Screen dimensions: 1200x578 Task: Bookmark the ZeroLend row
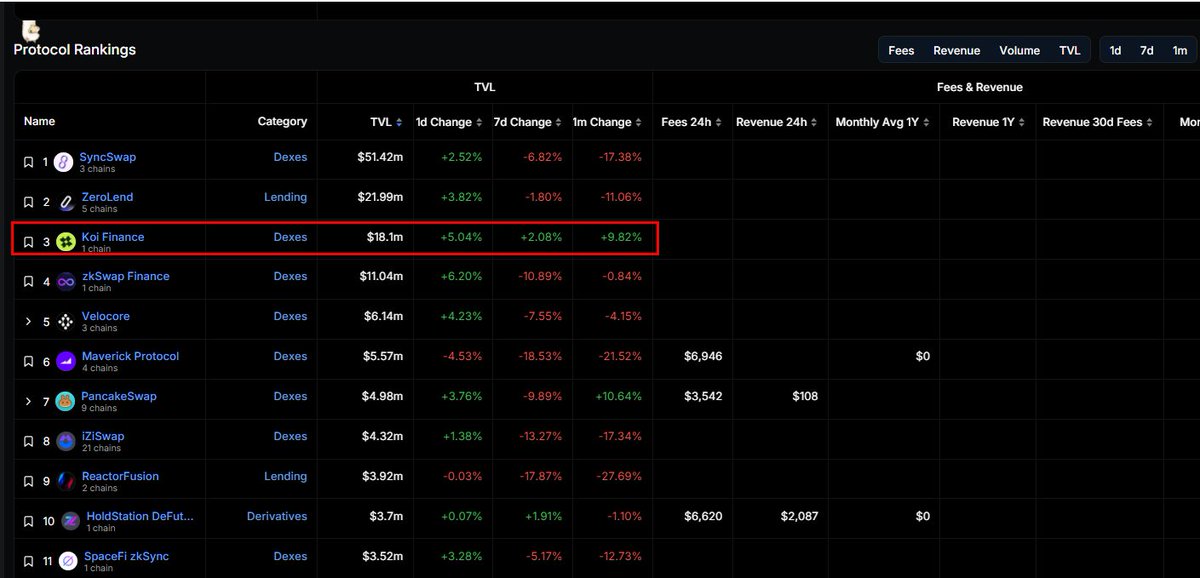[28, 202]
